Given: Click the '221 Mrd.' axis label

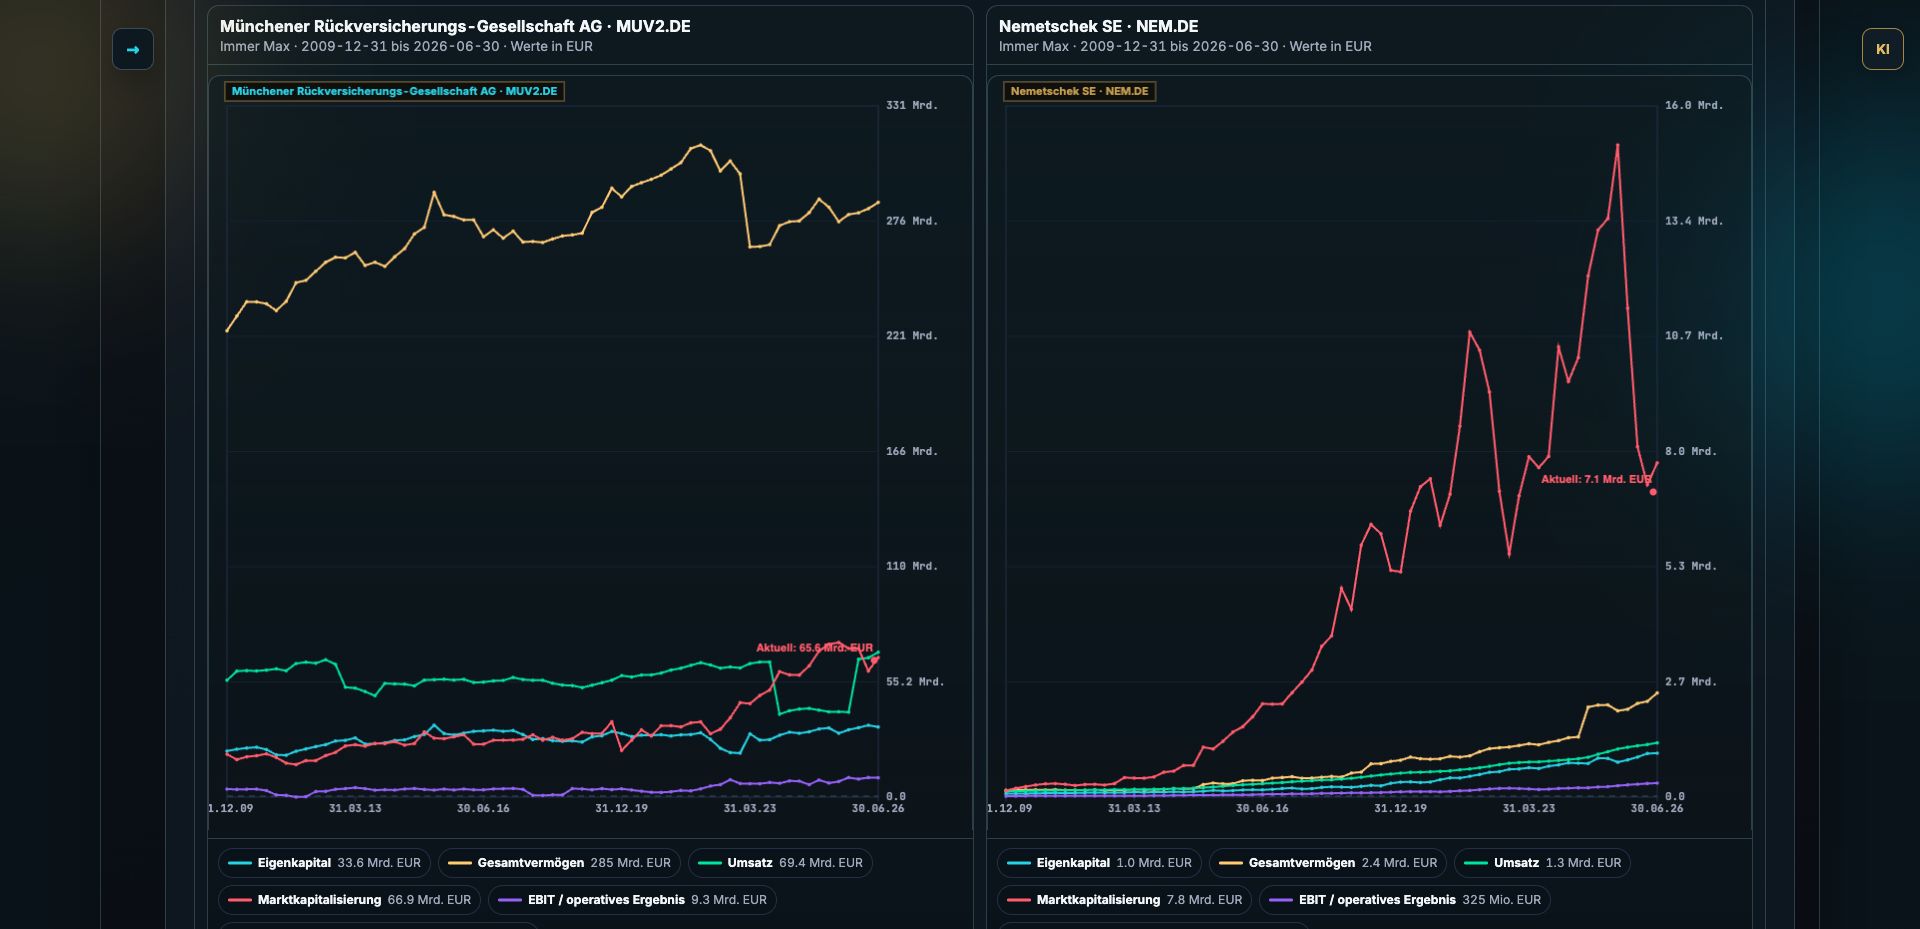Looking at the screenshot, I should [912, 336].
